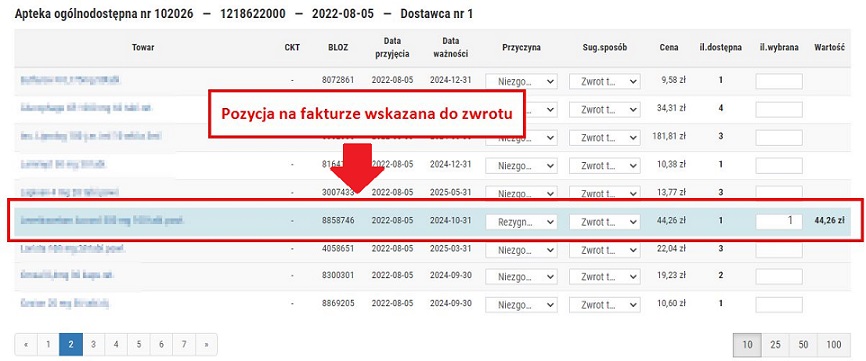Show 25 items per page
The height and width of the screenshot is (361, 866).
[x=775, y=344]
